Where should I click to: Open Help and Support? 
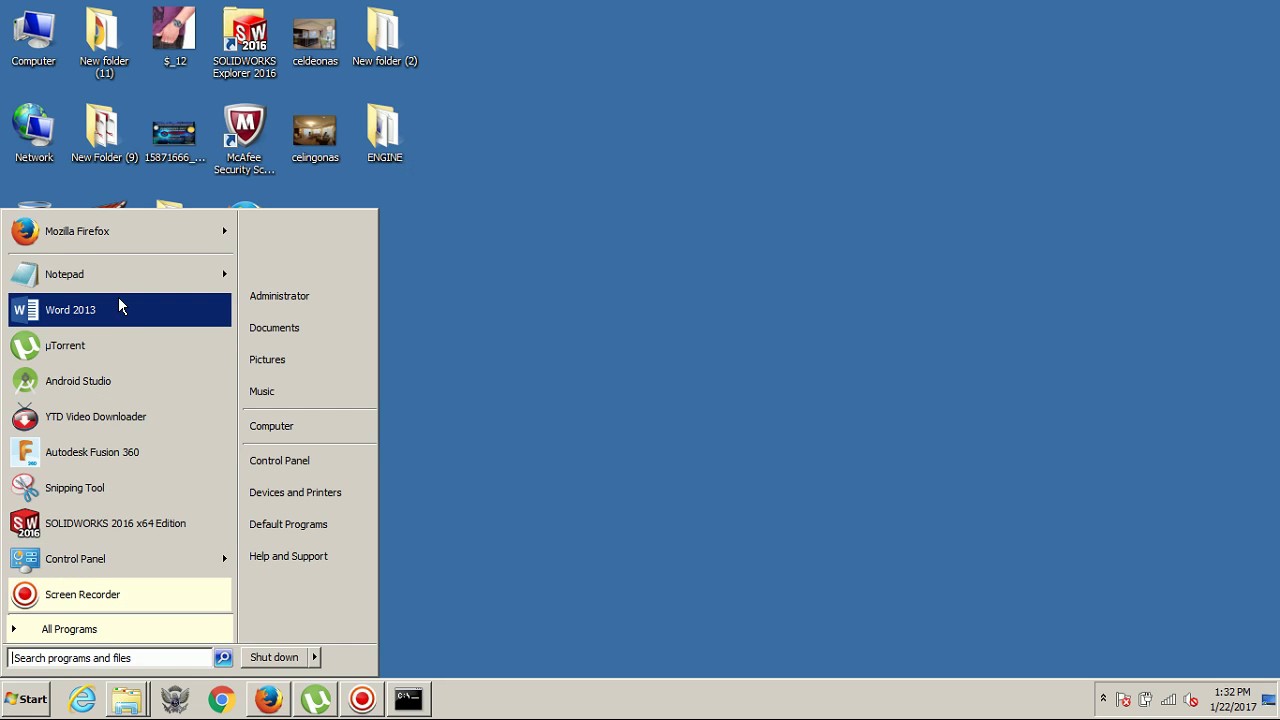[288, 557]
